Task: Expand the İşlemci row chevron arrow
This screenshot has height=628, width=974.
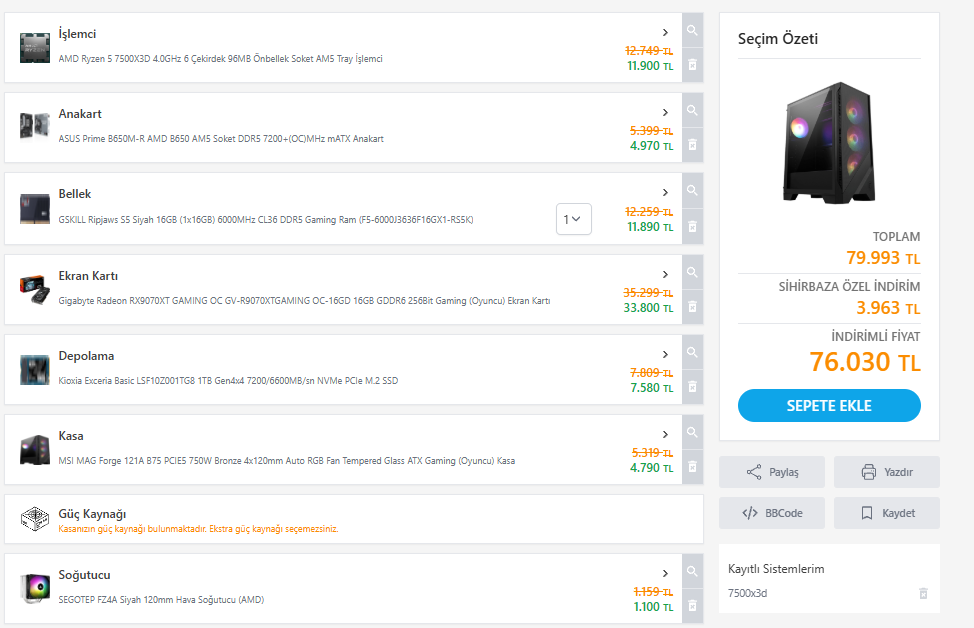Action: point(665,33)
